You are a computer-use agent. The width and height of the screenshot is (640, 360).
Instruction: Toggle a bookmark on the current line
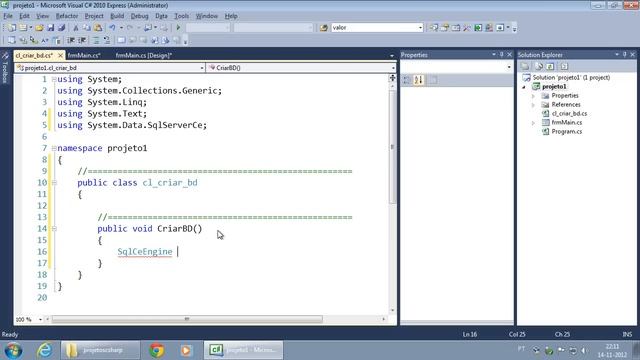pyautogui.click(x=122, y=40)
